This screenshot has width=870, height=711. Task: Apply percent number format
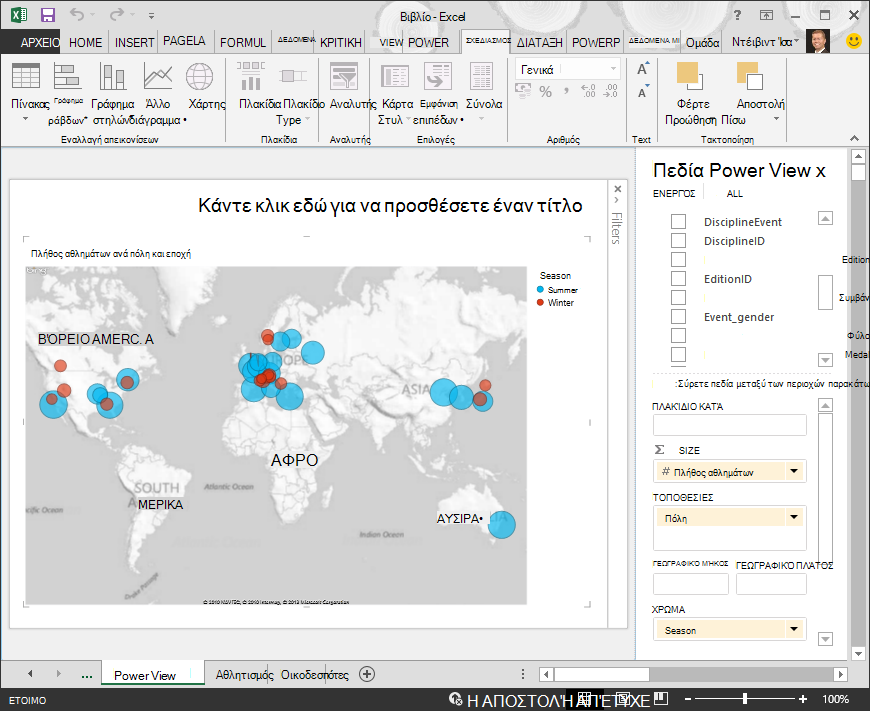545,92
